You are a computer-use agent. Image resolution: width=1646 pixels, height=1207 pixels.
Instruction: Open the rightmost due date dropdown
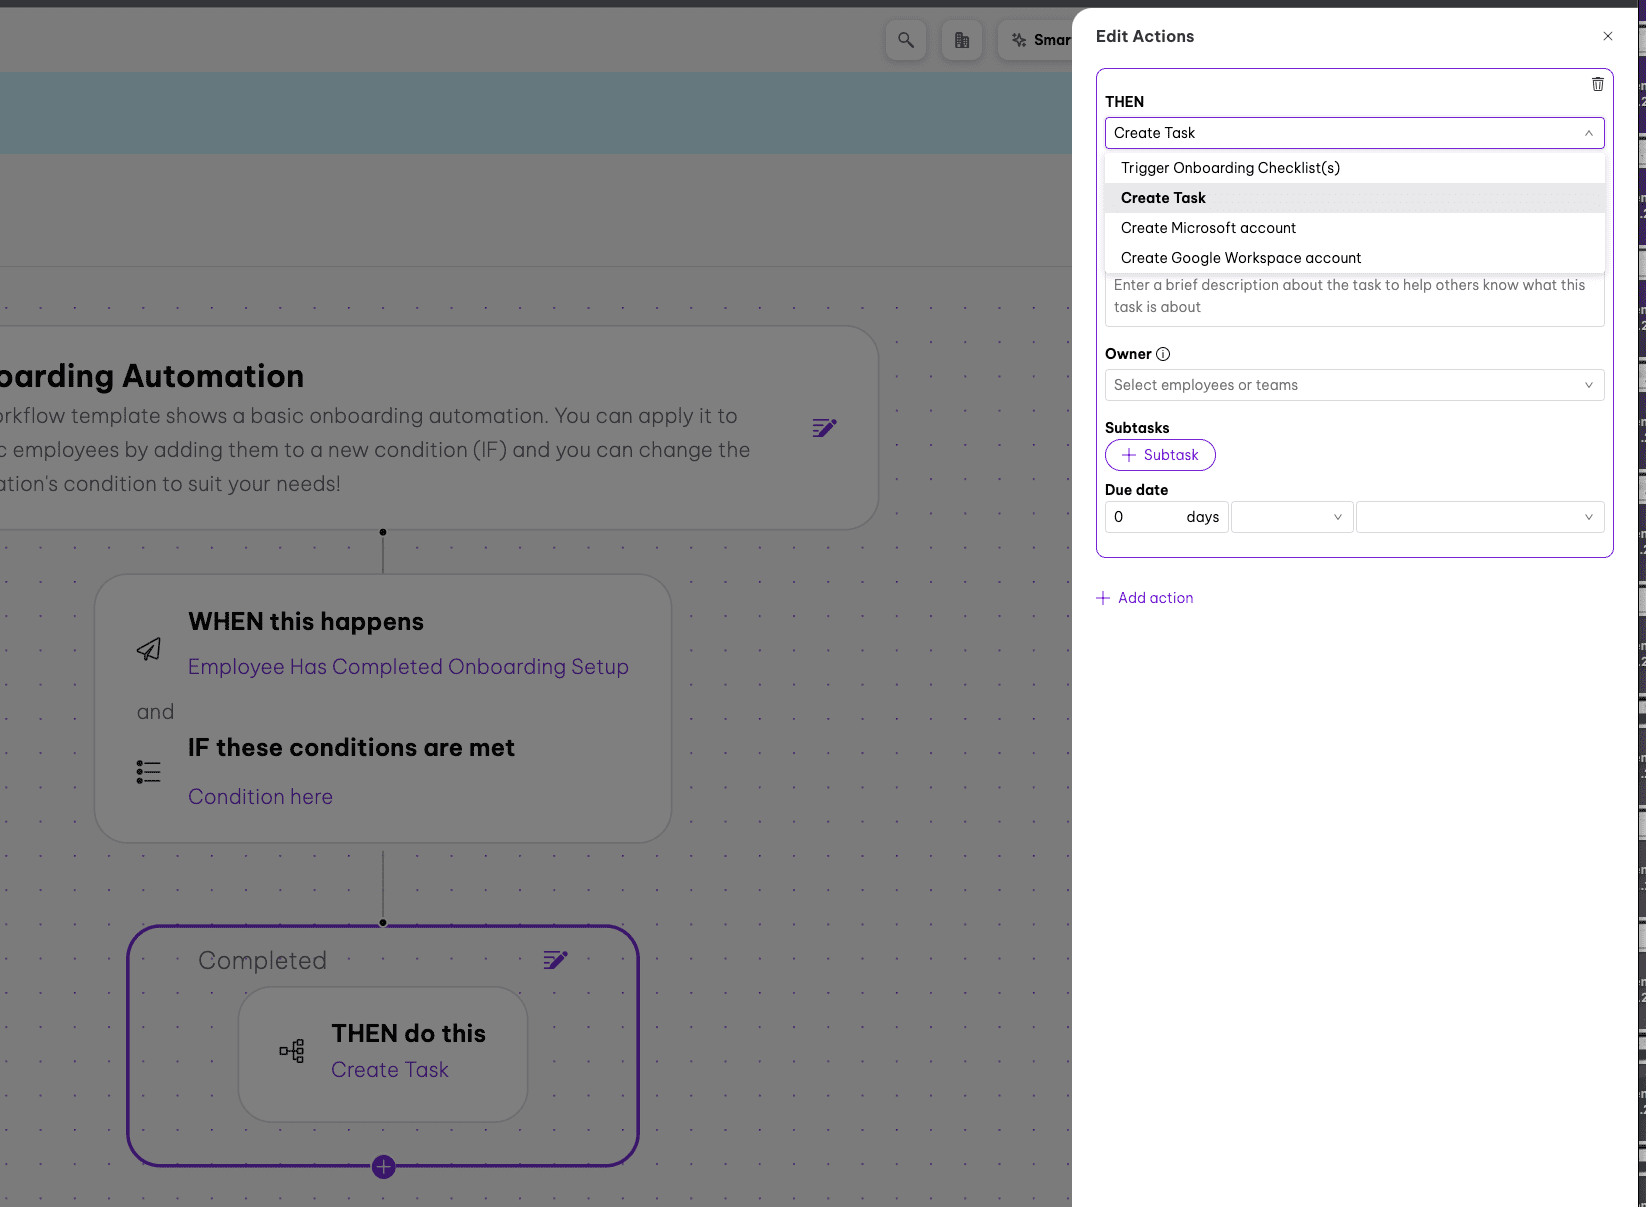1480,517
